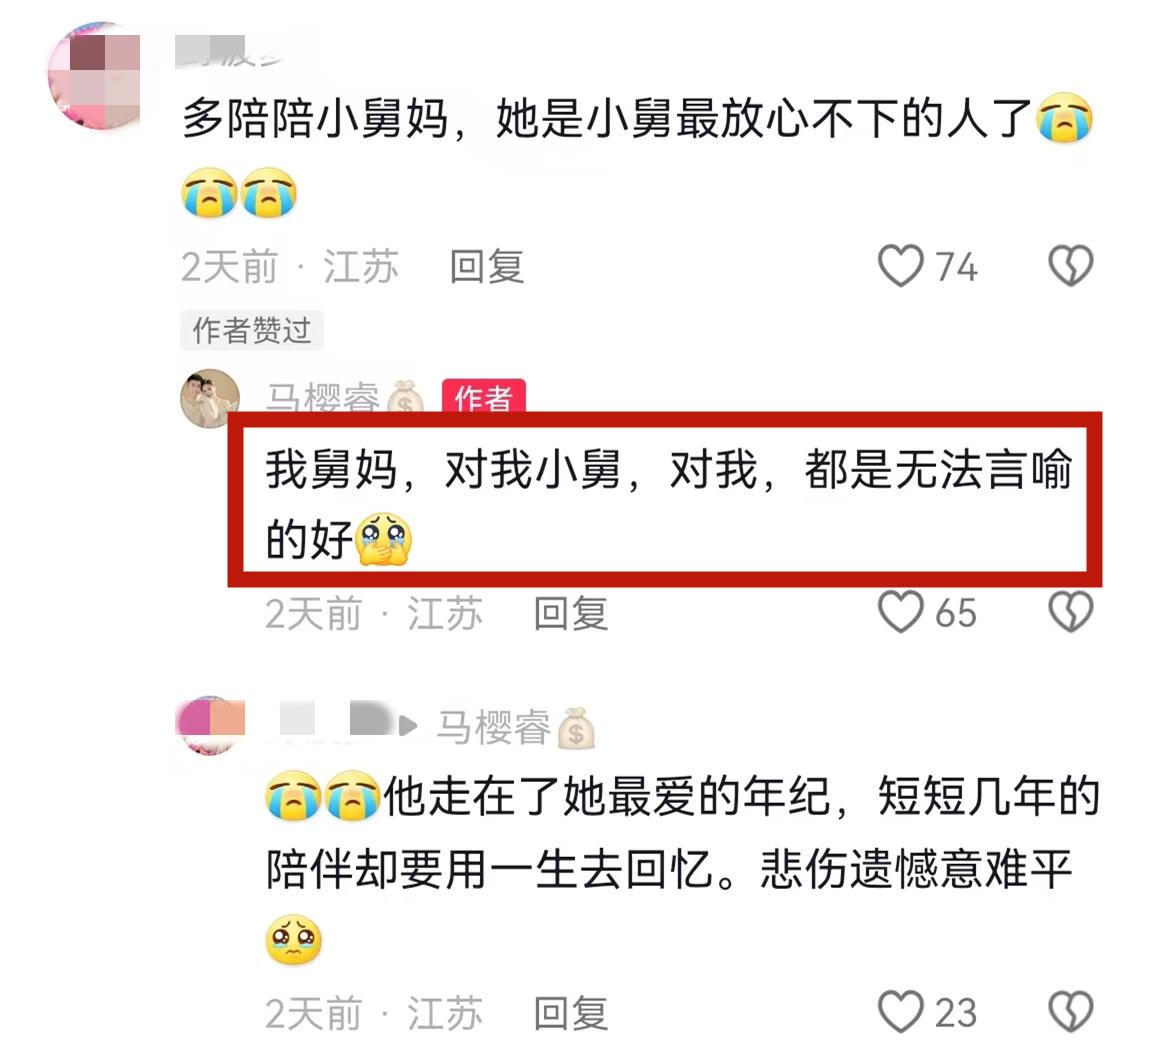
Task: Tap broken heart on the bottom comment
Action: click(x=1070, y=1012)
